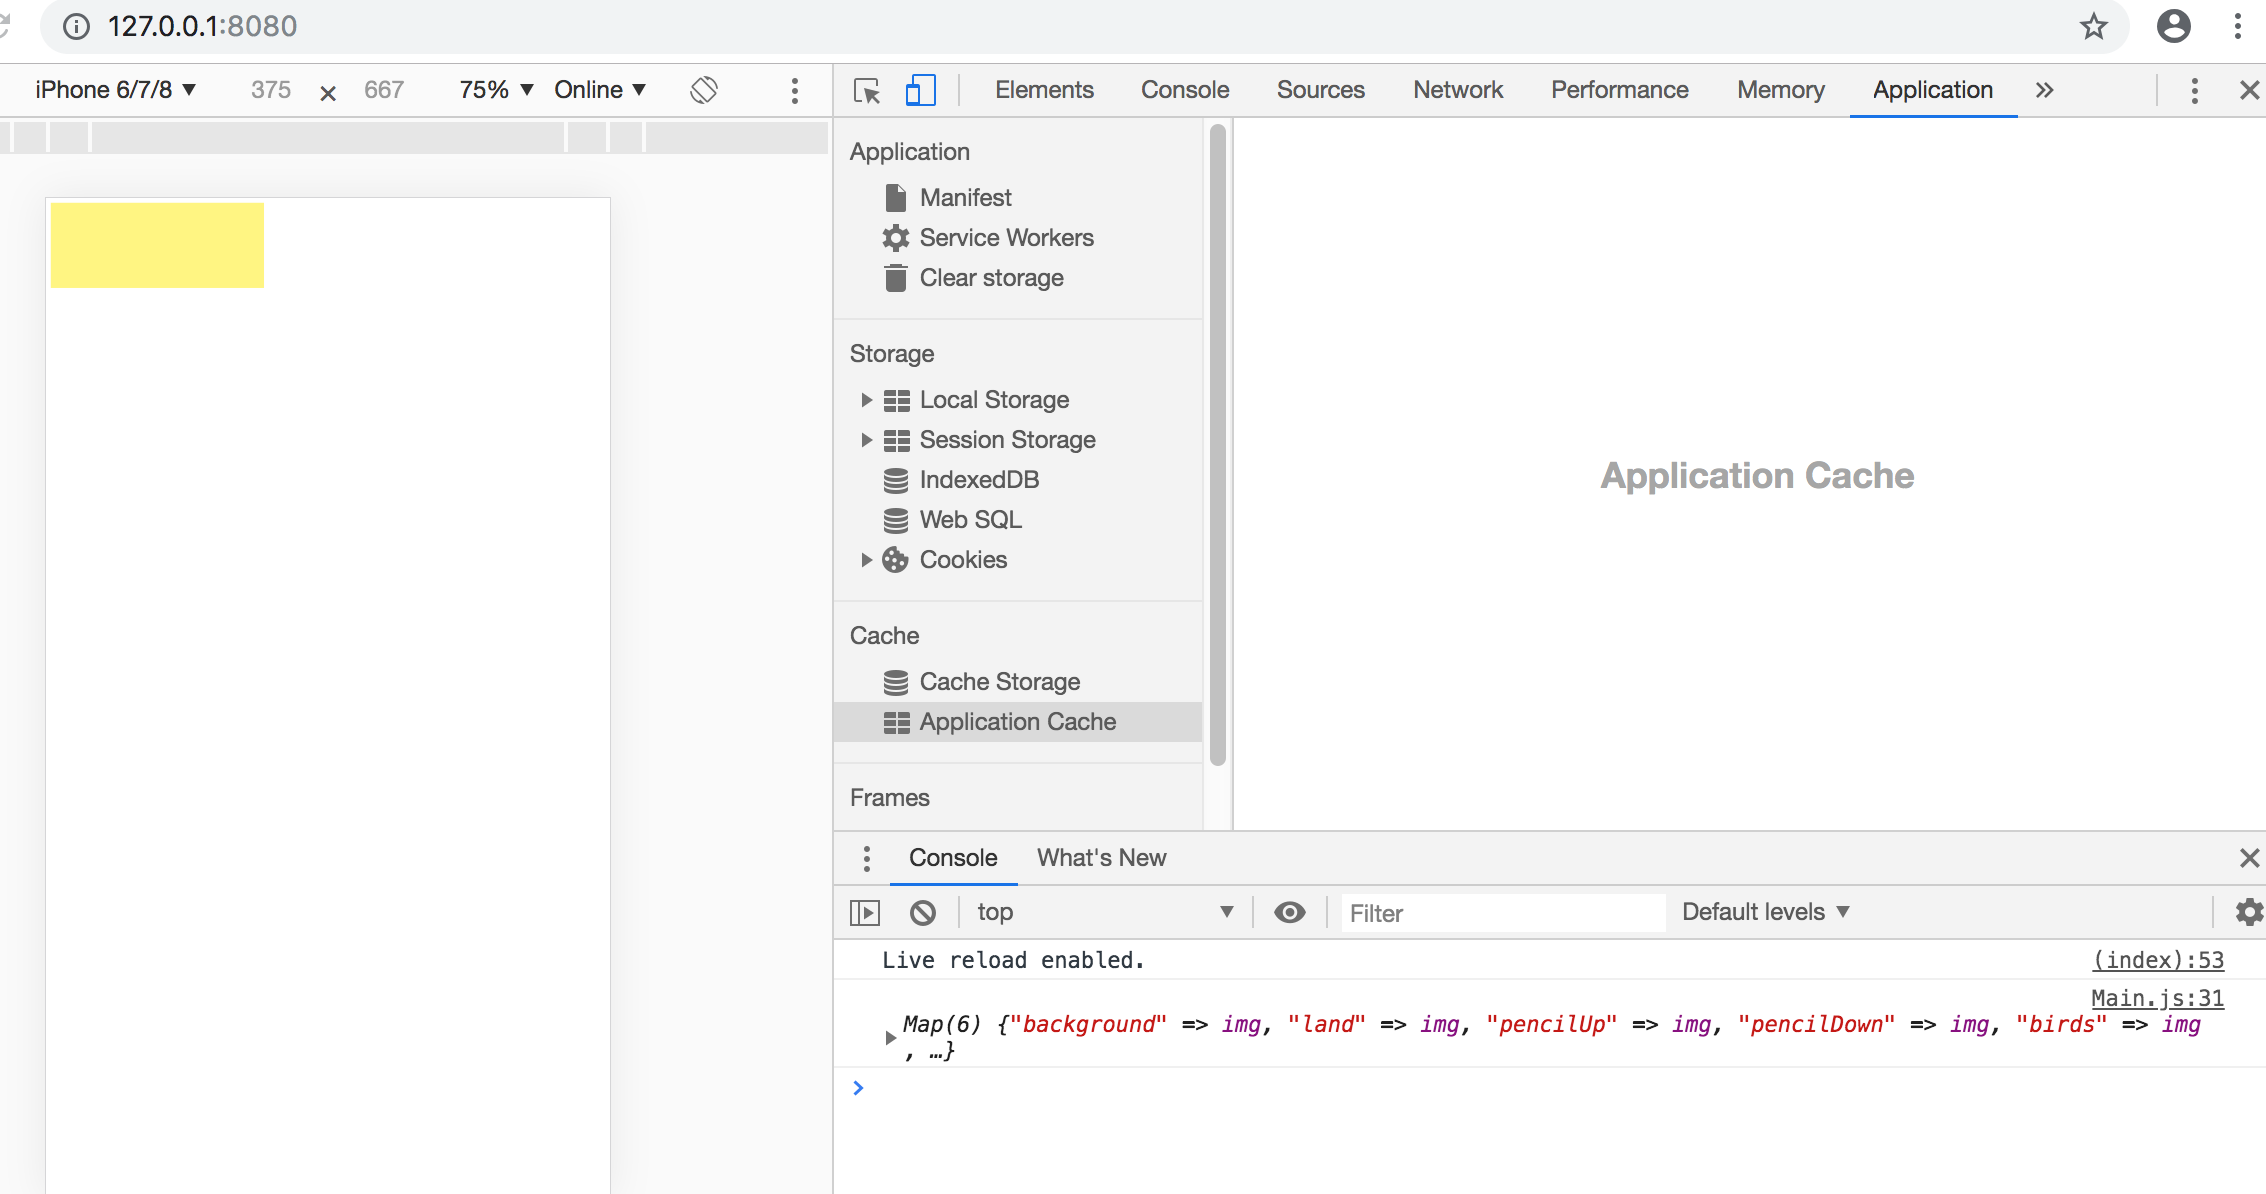Screen dimensions: 2266x1194
Task: Toggle online network condition dropdown
Action: coord(596,88)
